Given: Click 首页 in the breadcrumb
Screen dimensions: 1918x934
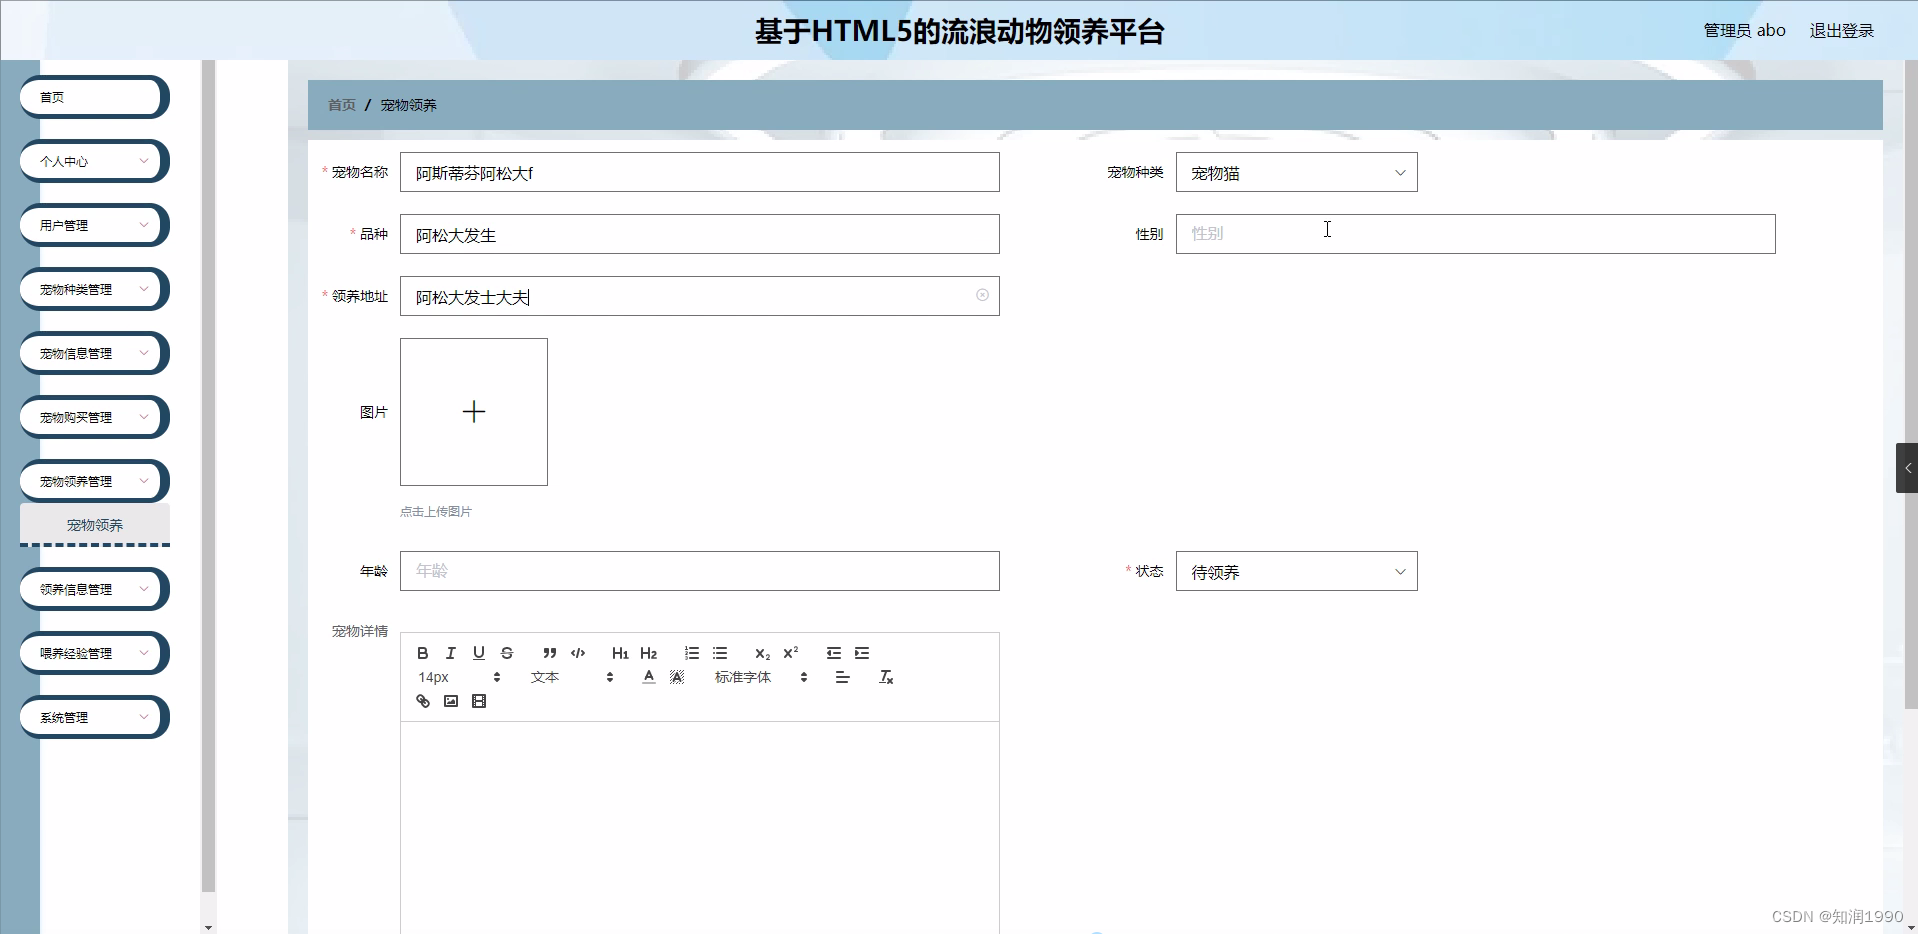Looking at the screenshot, I should pyautogui.click(x=340, y=104).
